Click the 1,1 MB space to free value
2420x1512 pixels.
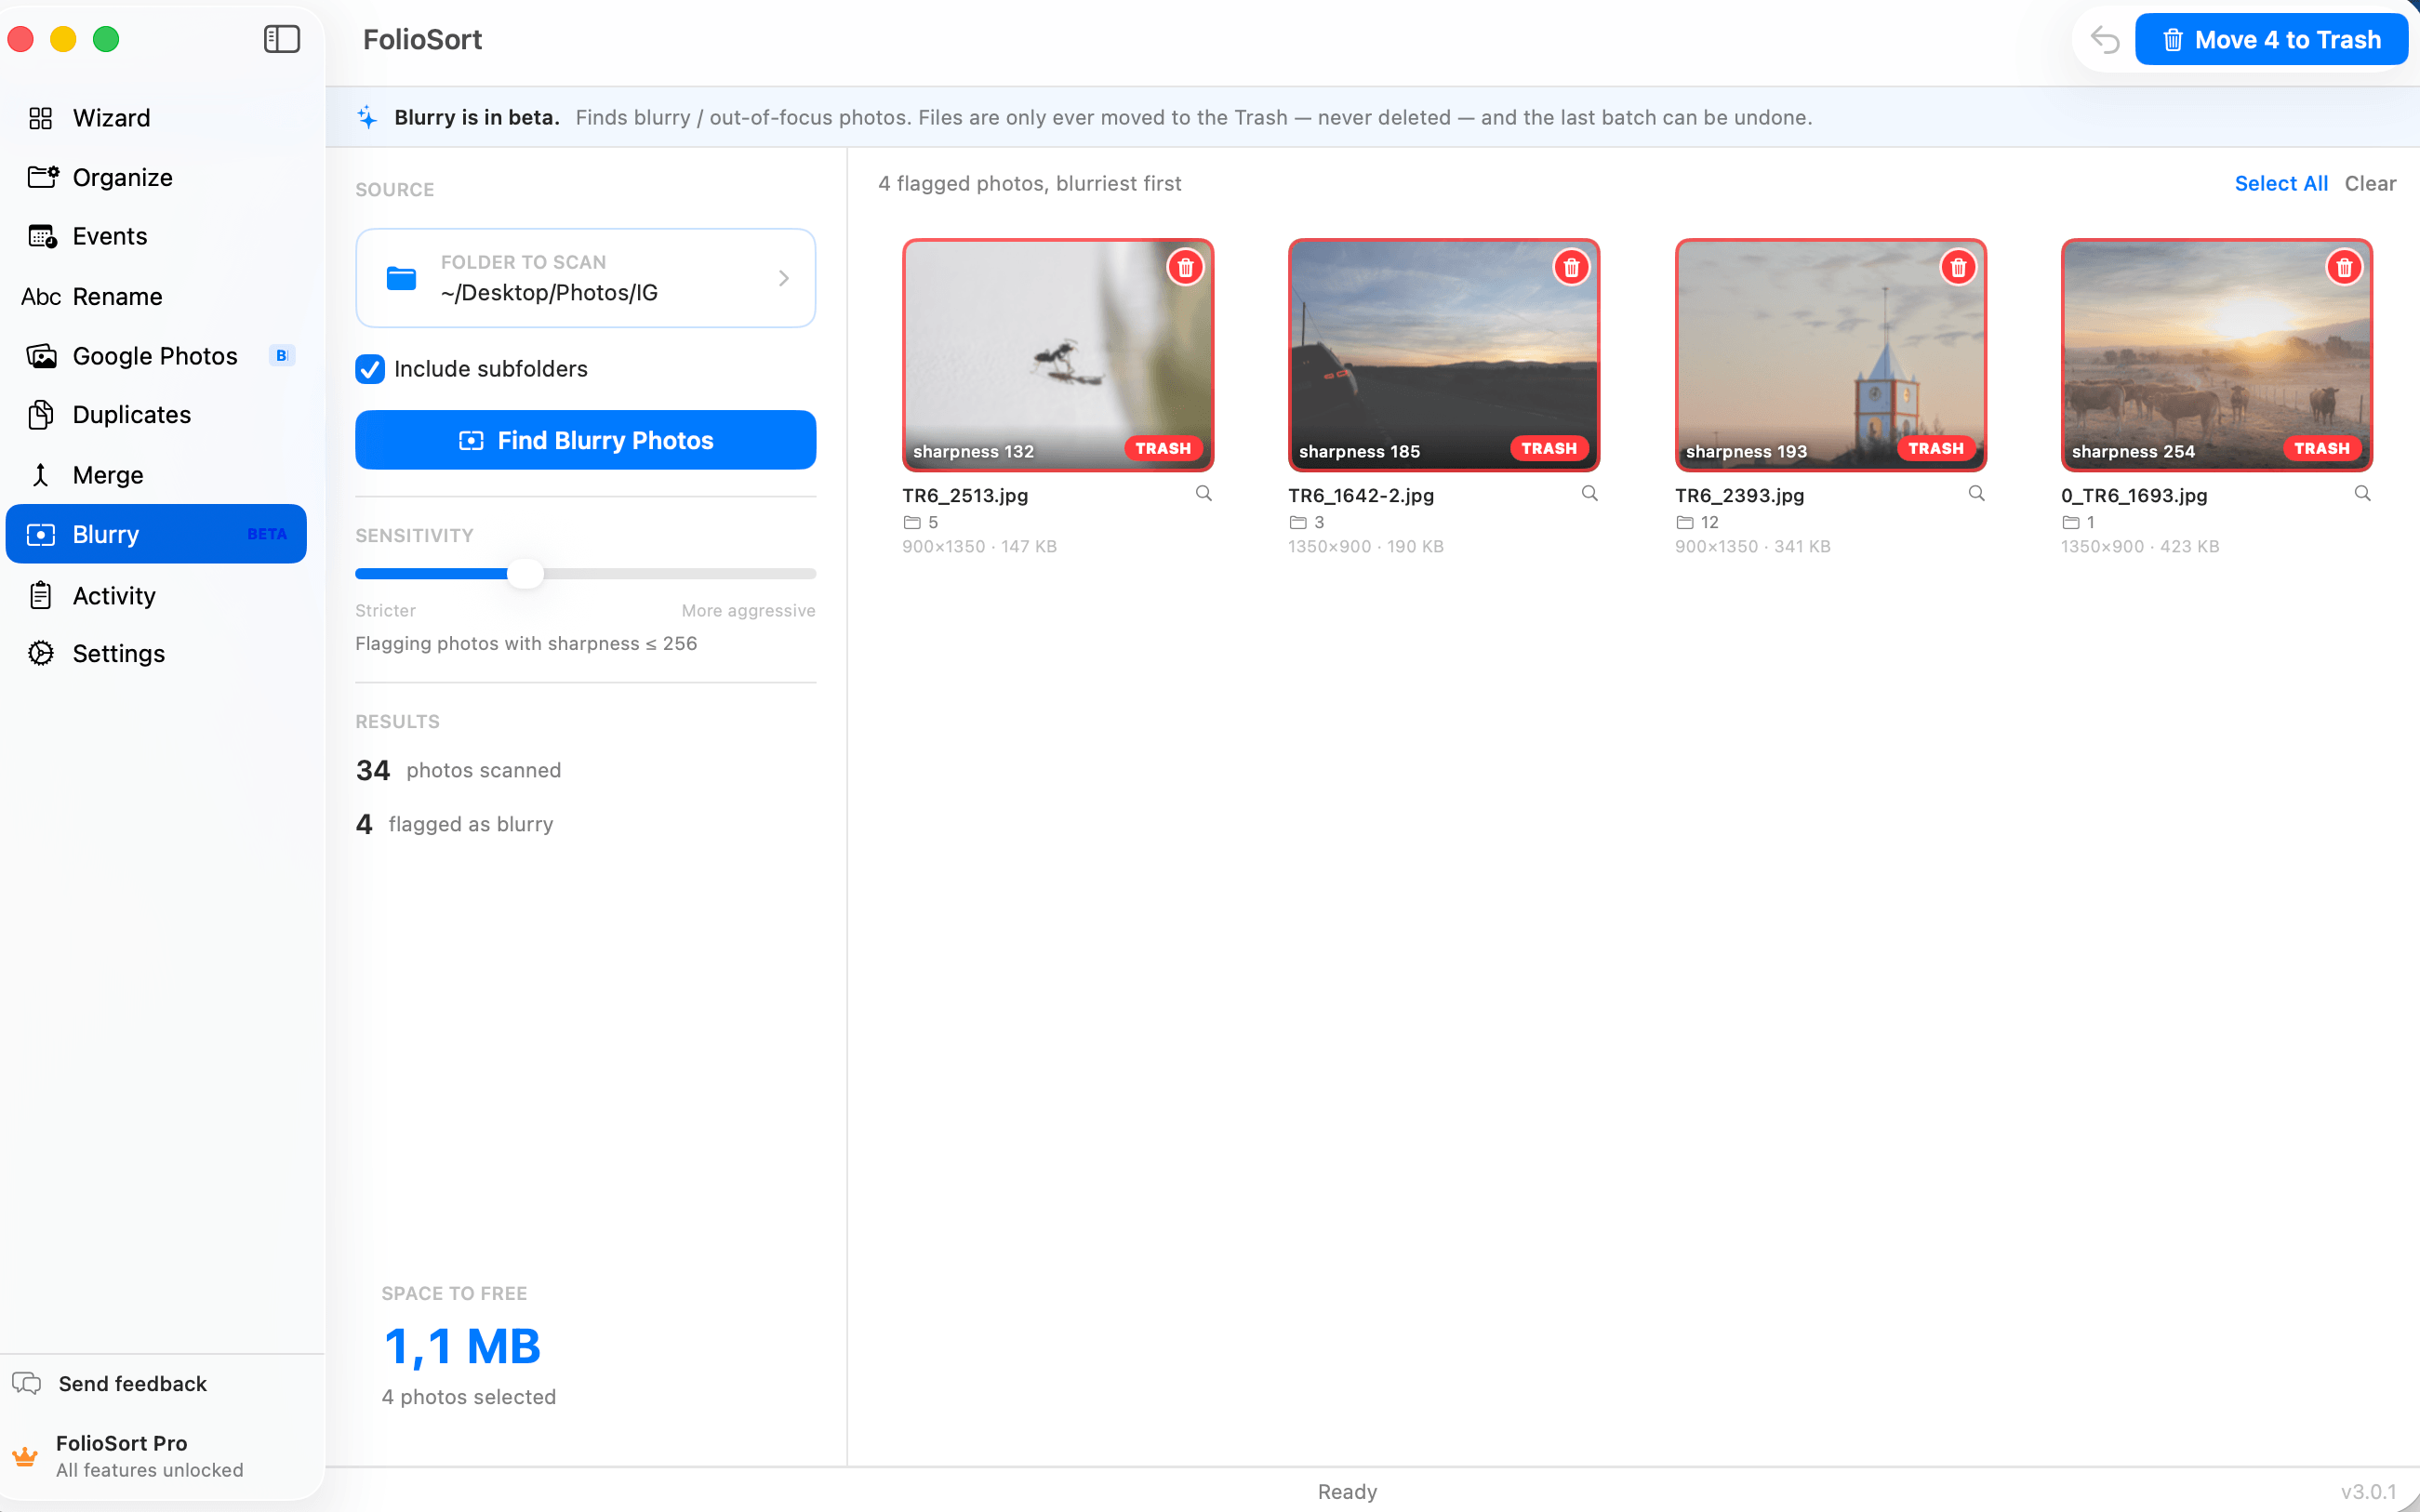click(462, 1346)
